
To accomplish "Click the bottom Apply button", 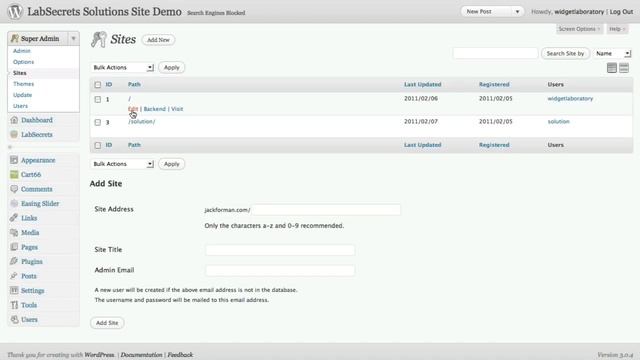I will click(171, 164).
